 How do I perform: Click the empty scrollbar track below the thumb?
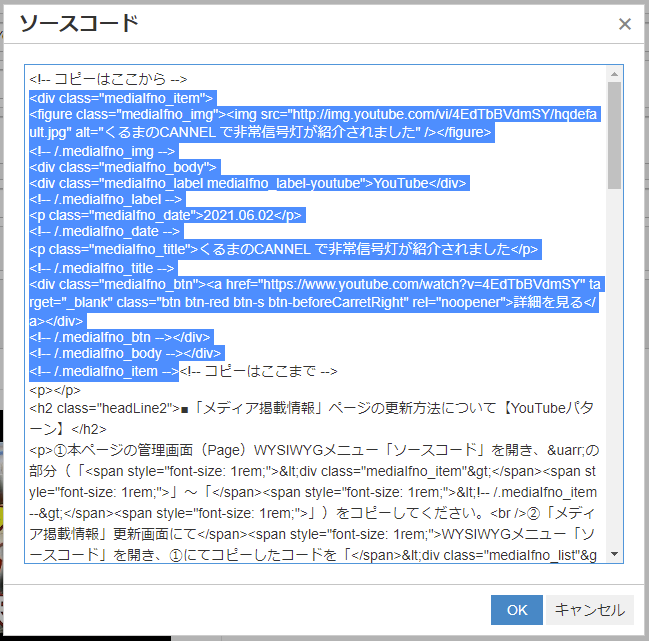coord(614,380)
